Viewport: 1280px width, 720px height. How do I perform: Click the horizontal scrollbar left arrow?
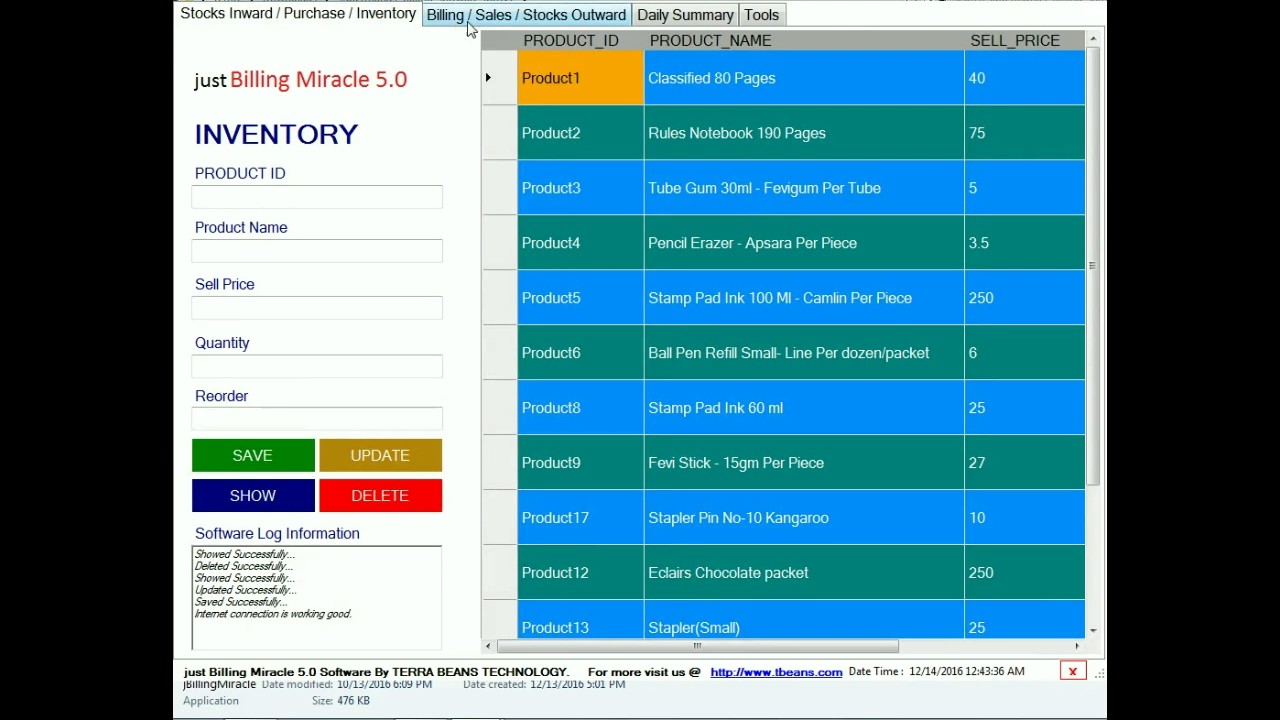pyautogui.click(x=489, y=646)
